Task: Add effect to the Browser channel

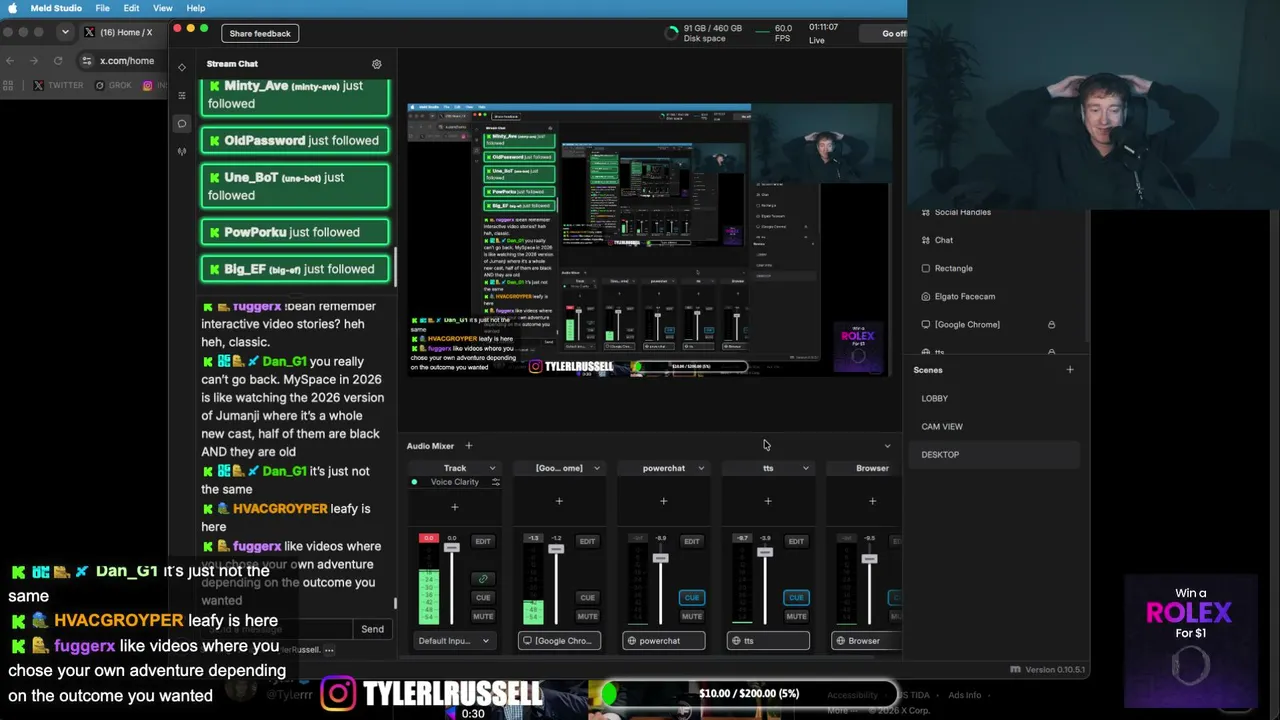Action: [x=872, y=501]
